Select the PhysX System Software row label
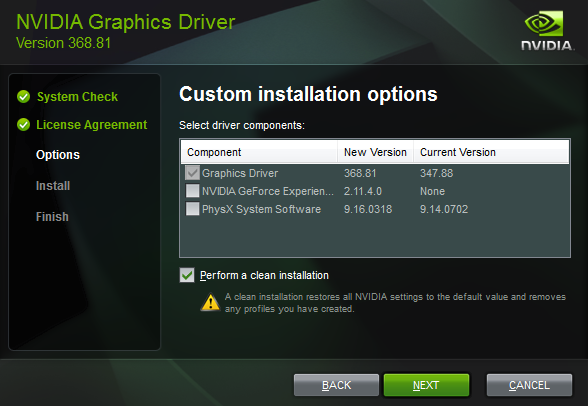The width and height of the screenshot is (588, 406). pos(261,209)
